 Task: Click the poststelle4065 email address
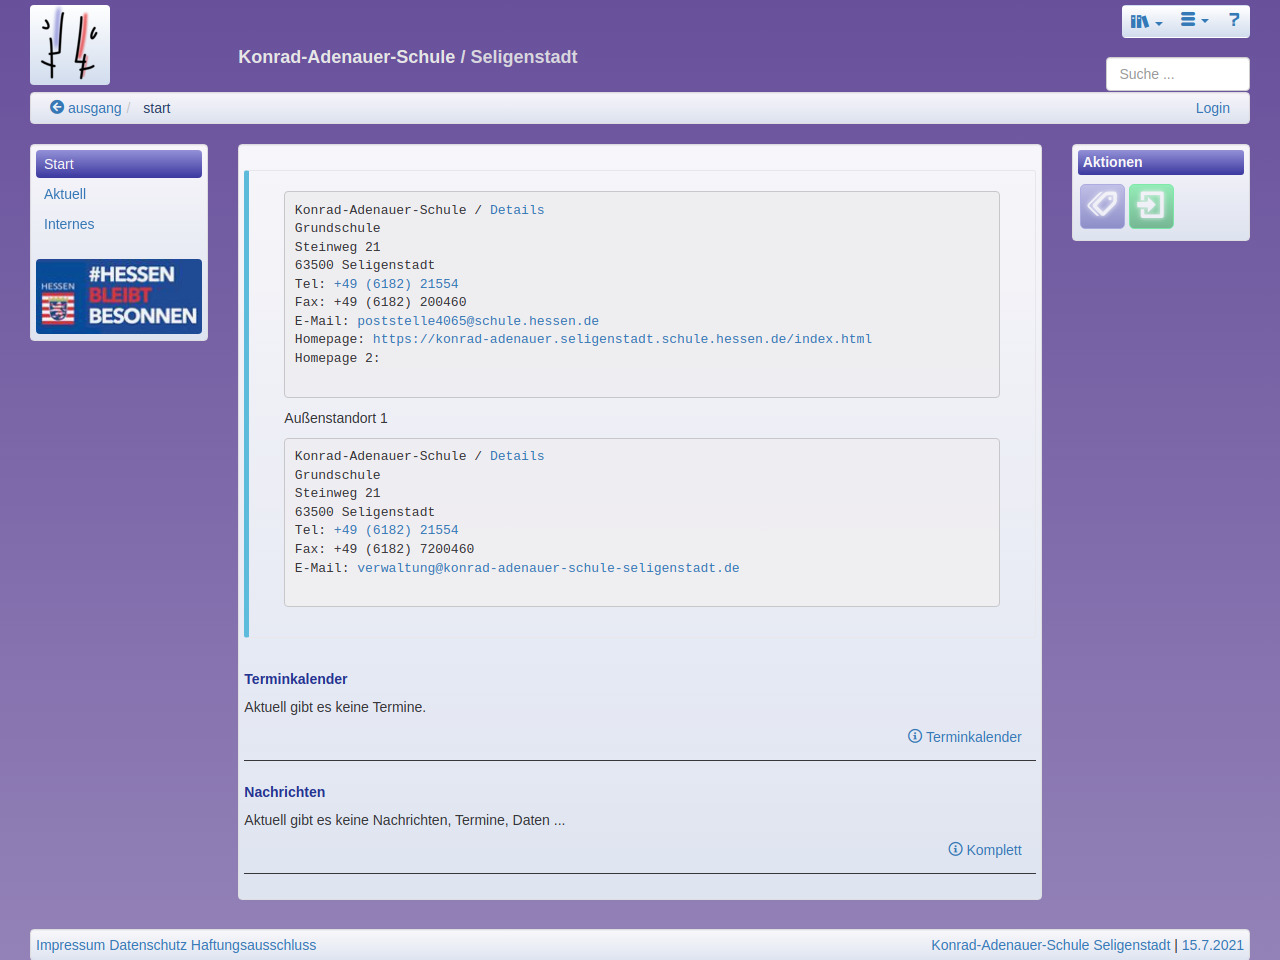[x=478, y=321]
